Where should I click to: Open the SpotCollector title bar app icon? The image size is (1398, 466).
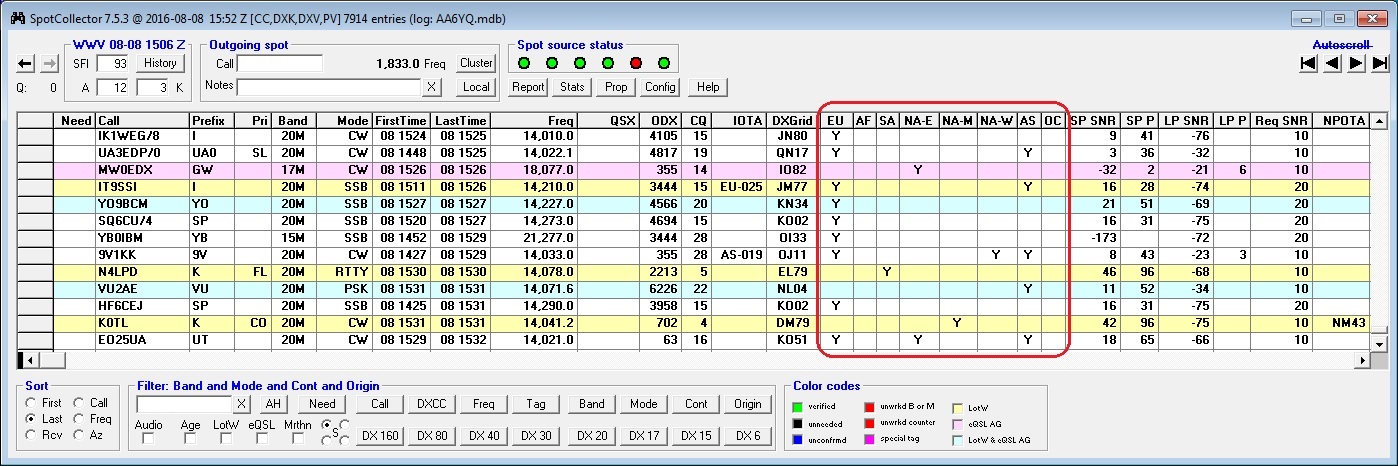pyautogui.click(x=16, y=18)
